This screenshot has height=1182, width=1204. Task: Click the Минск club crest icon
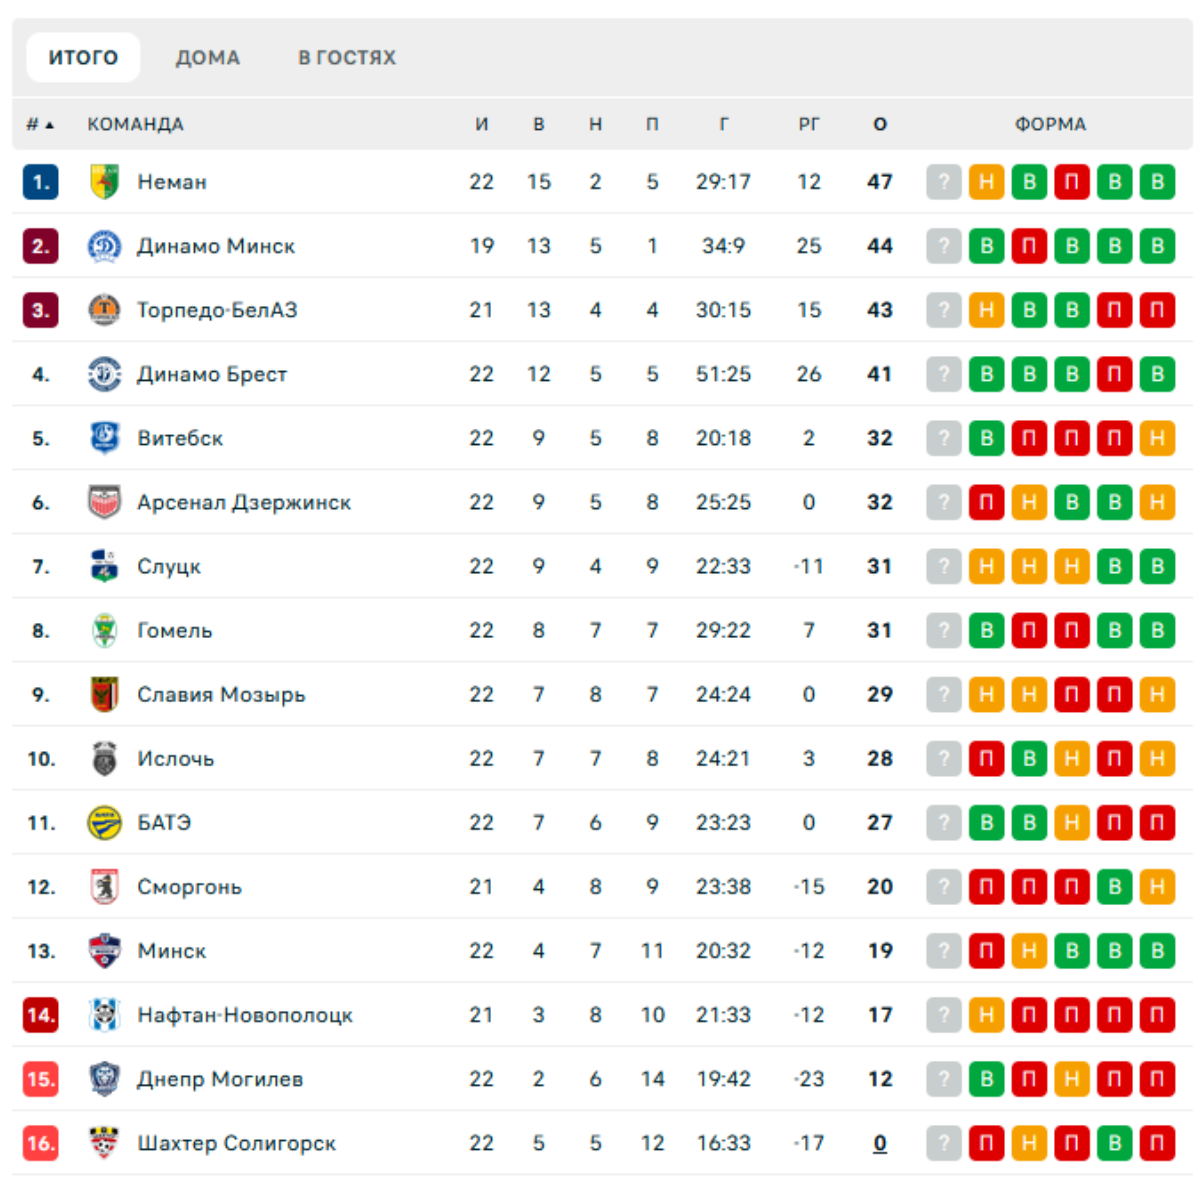click(x=104, y=951)
